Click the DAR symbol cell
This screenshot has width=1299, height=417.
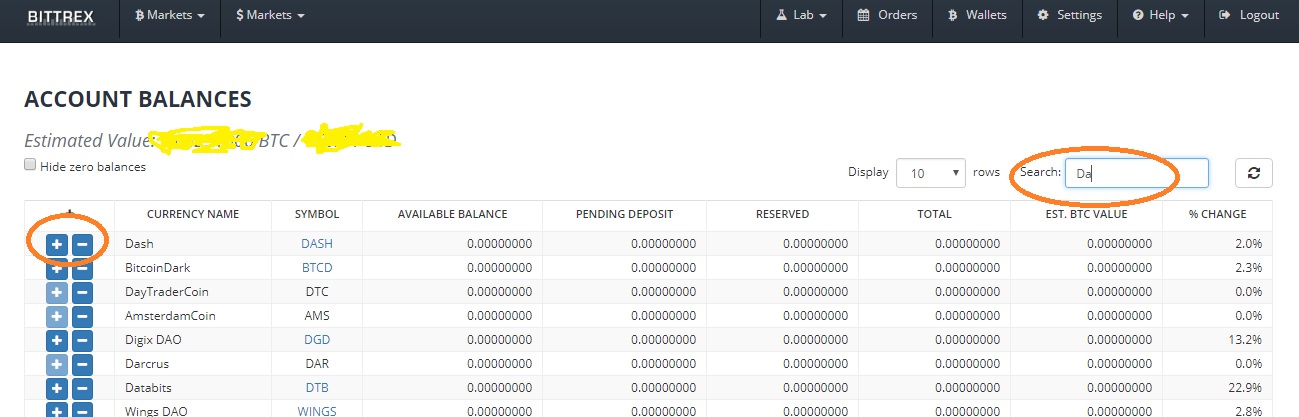click(x=317, y=363)
